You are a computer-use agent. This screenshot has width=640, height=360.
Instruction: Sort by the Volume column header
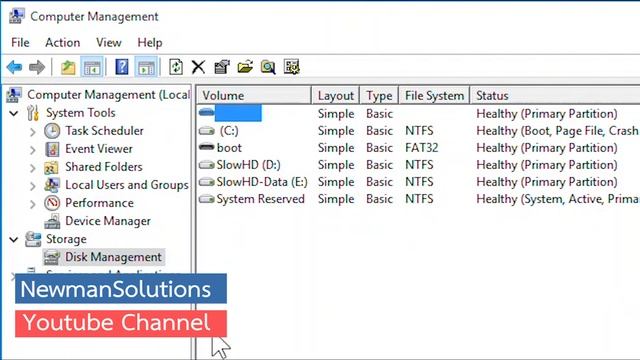coord(254,96)
